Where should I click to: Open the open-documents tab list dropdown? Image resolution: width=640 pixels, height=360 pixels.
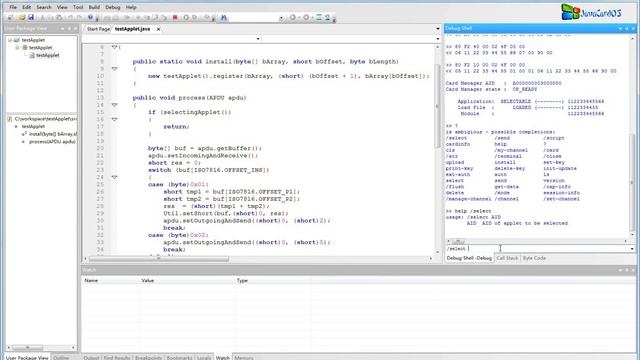tap(438, 29)
